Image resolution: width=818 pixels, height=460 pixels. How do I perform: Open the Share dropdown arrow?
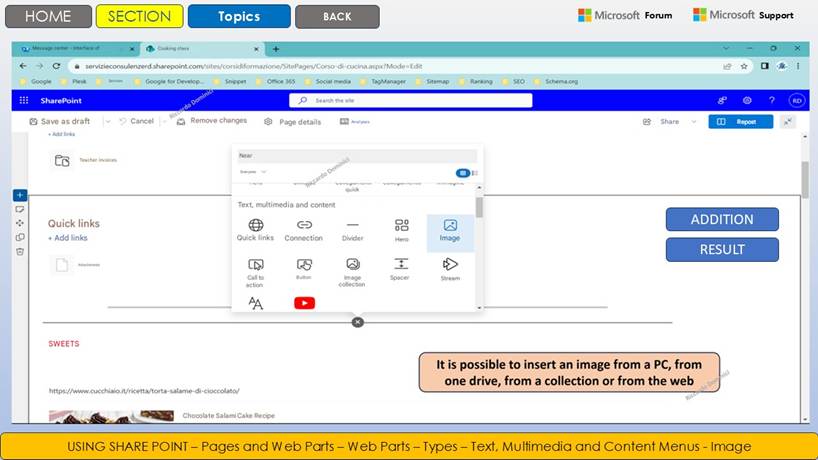click(x=694, y=122)
